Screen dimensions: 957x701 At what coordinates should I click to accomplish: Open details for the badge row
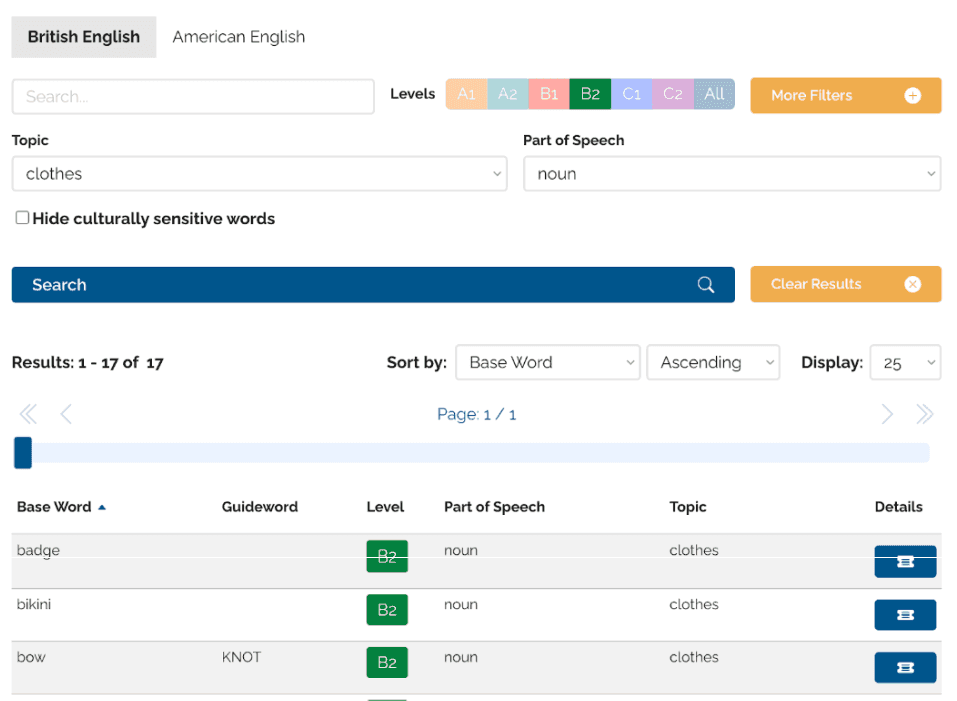pos(905,562)
